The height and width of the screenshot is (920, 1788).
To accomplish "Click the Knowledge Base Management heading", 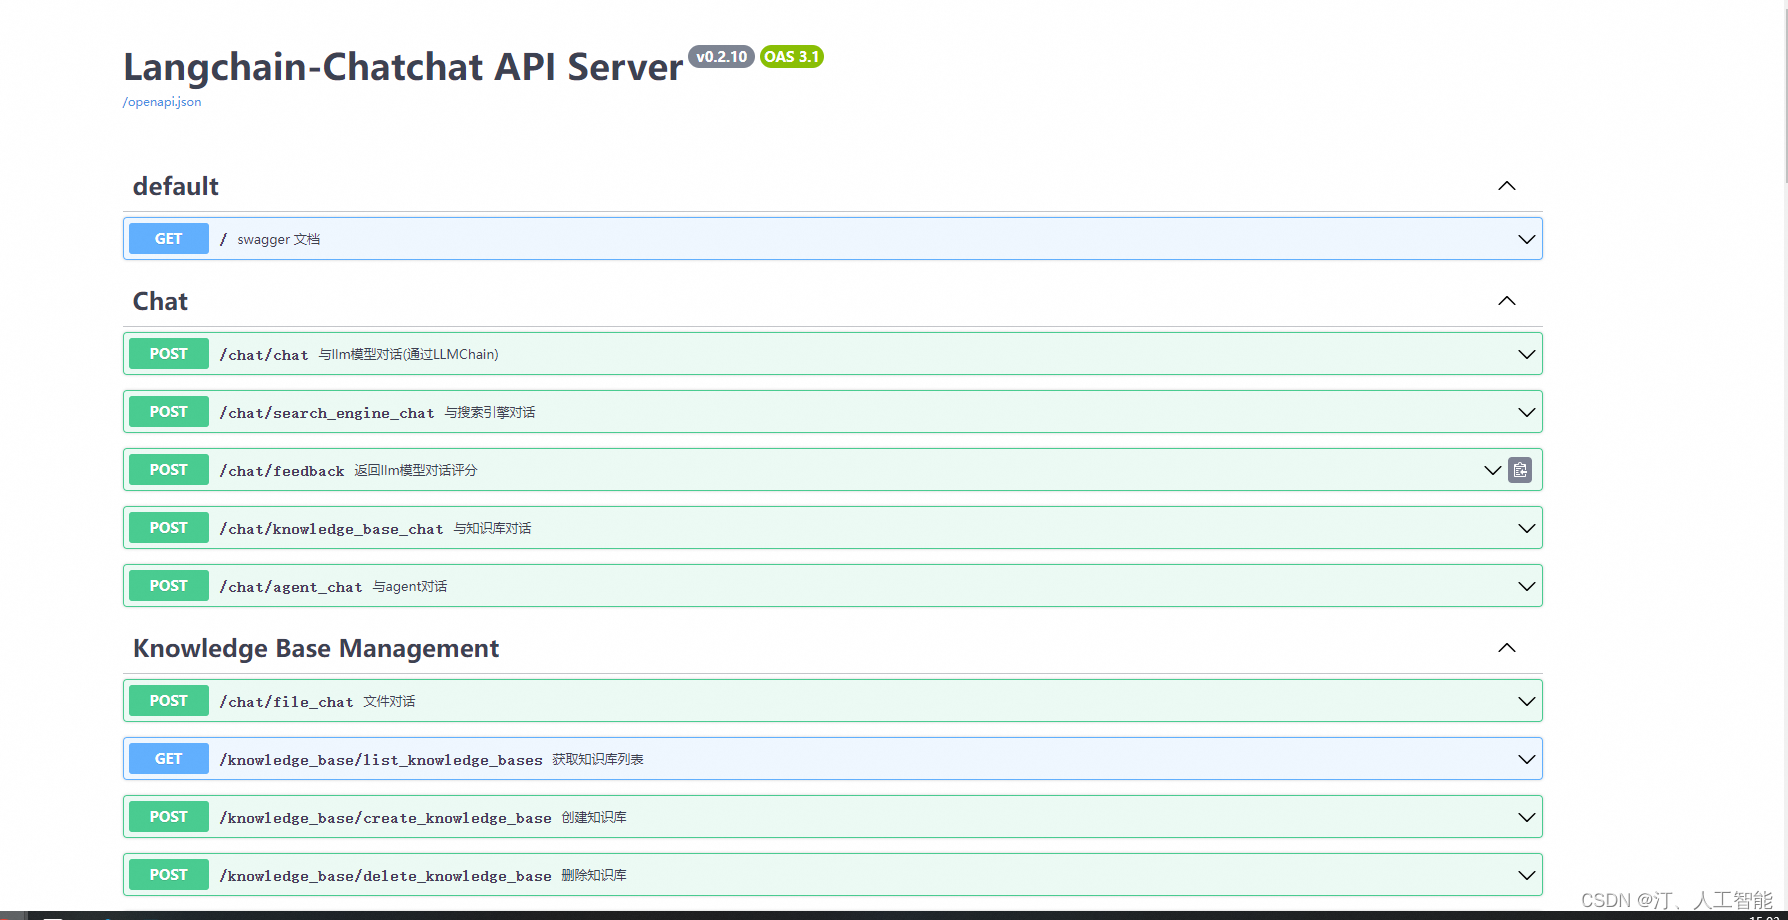I will point(316,648).
